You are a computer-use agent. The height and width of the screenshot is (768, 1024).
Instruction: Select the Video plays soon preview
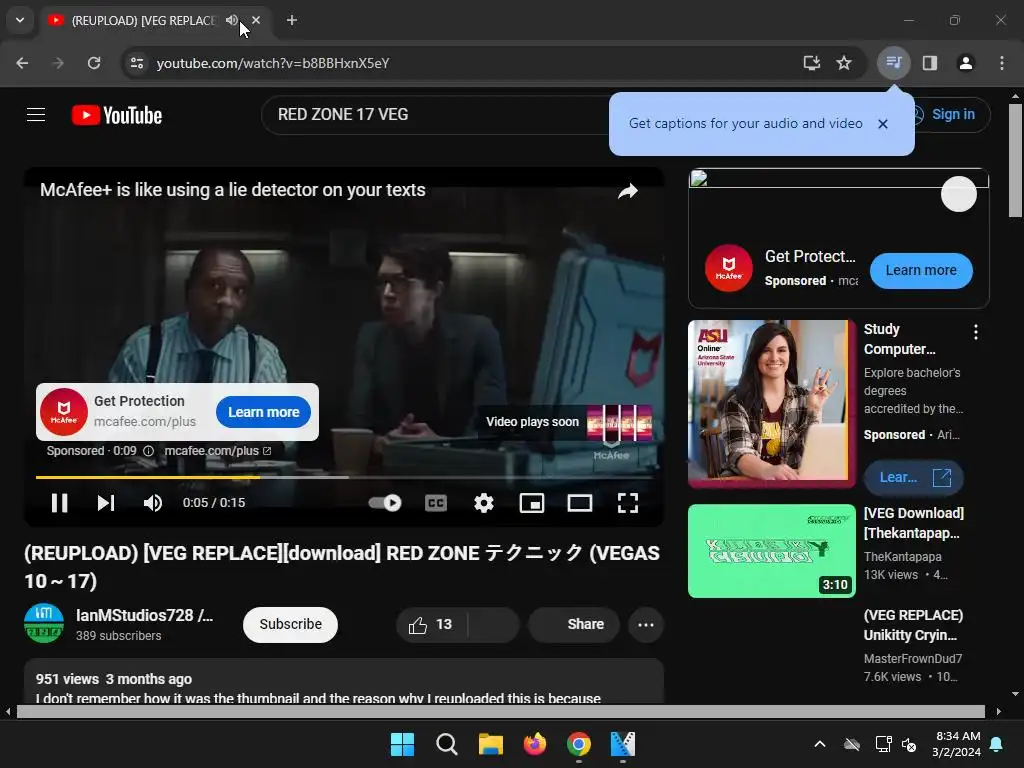[568, 422]
